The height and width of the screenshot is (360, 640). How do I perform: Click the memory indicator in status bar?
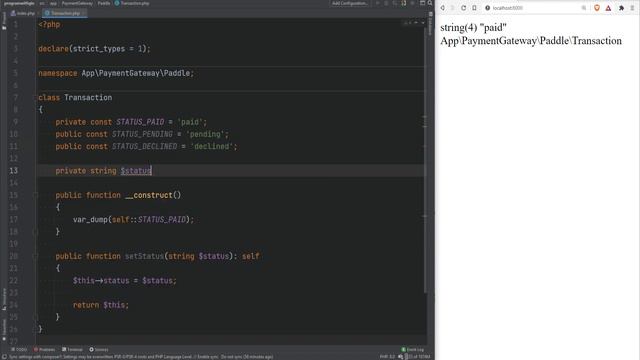418,357
